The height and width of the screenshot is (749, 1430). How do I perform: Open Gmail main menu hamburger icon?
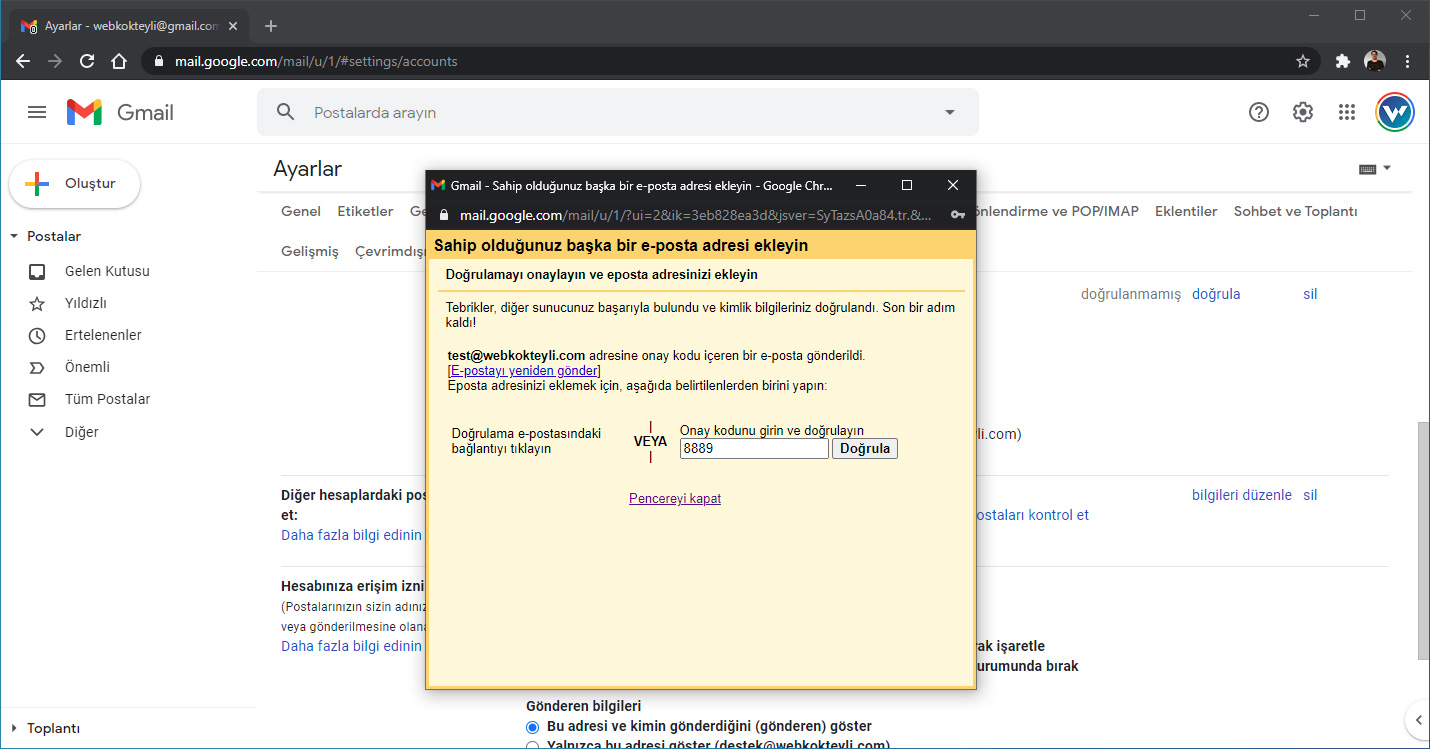tap(37, 112)
